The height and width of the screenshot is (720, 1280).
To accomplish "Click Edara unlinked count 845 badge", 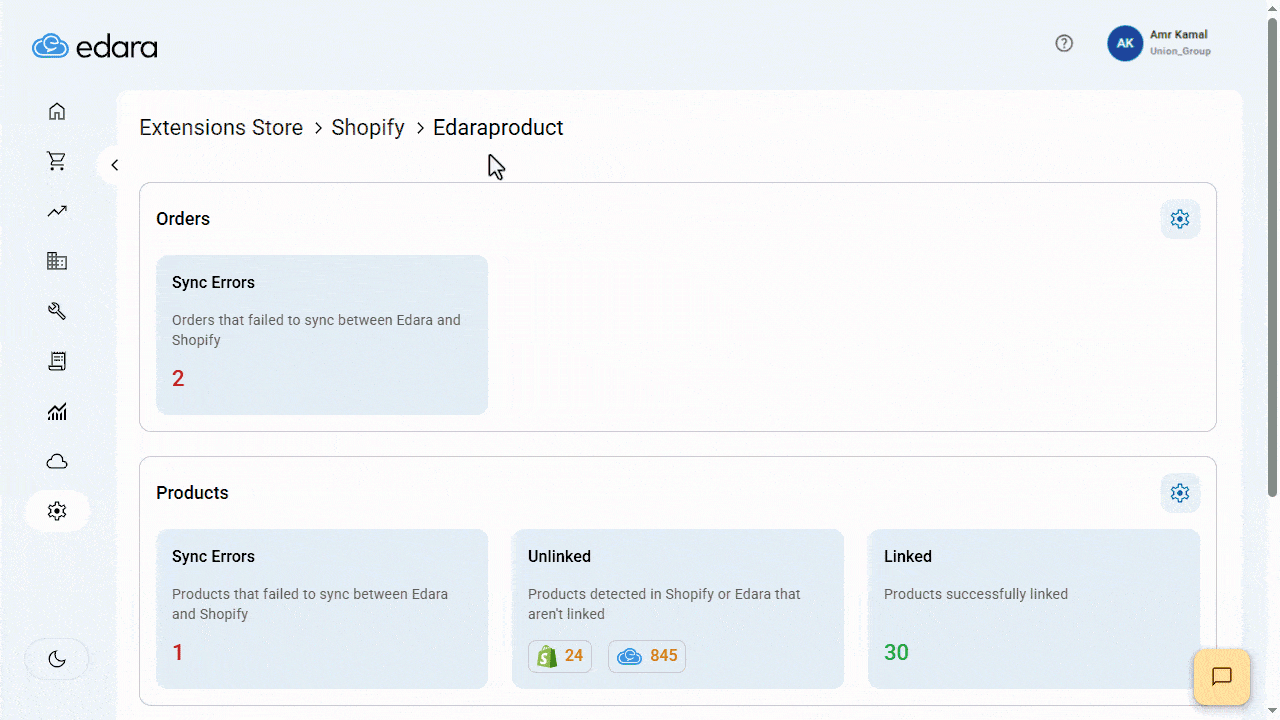I will click(x=647, y=656).
